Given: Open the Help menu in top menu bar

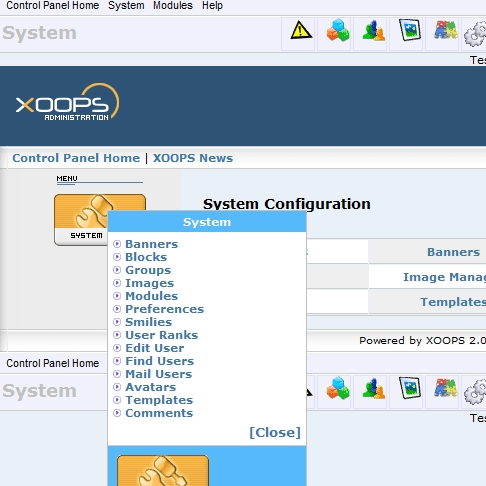Looking at the screenshot, I should [212, 6].
